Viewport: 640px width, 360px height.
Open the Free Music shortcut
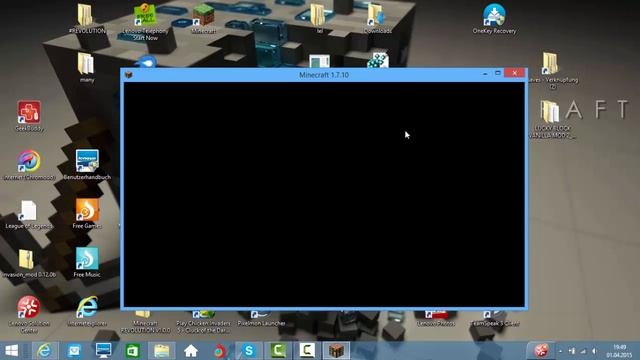(87, 262)
